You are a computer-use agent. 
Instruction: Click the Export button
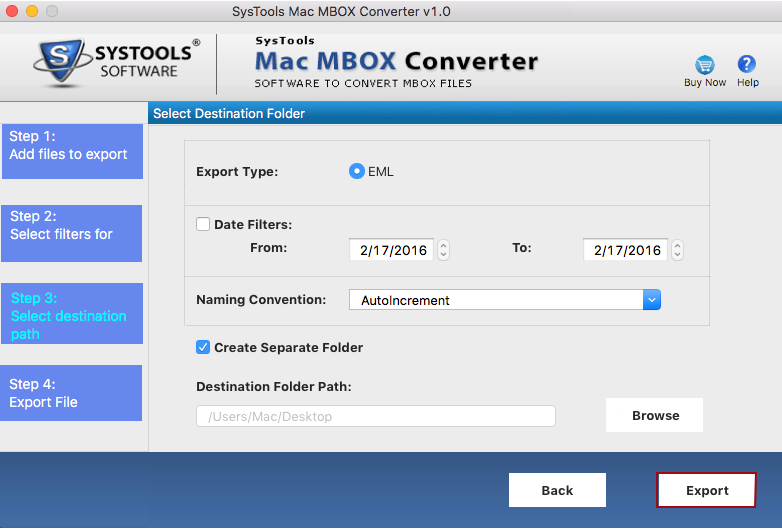tap(706, 490)
